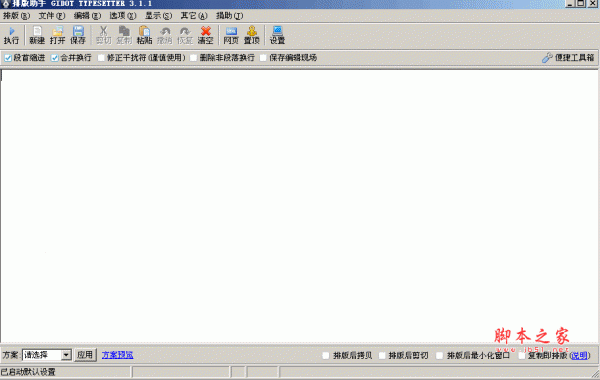Click the 新建 (new) toolbar icon
Screen dimensions: 600x380
37,35
